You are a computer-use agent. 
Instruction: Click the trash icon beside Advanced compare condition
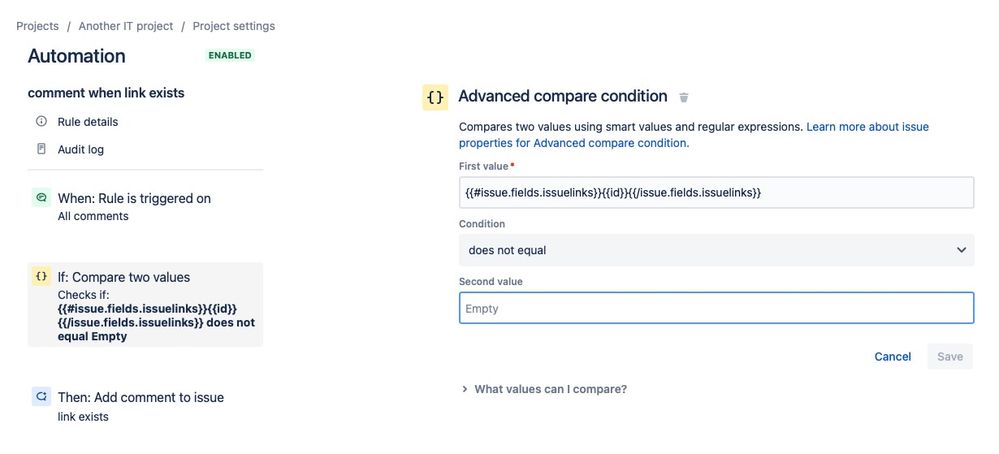[684, 97]
